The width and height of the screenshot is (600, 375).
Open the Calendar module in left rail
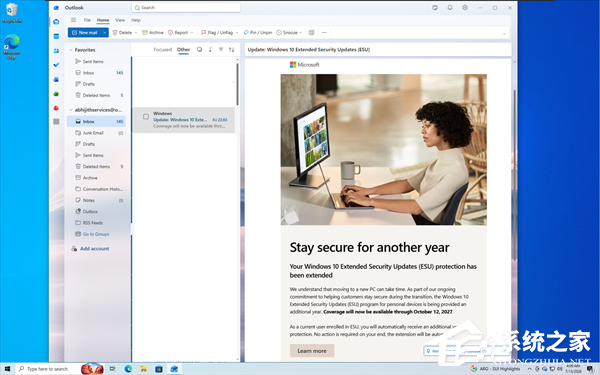[x=56, y=36]
